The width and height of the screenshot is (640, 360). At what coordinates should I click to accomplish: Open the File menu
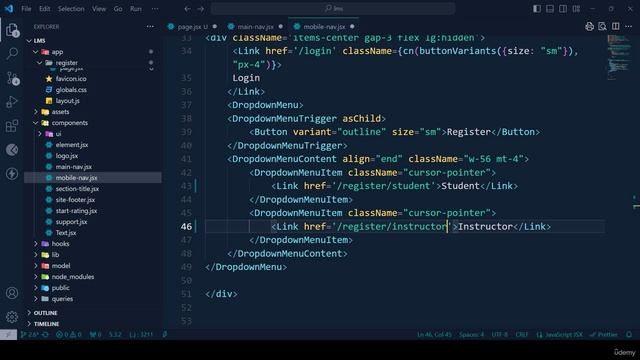tap(26, 9)
